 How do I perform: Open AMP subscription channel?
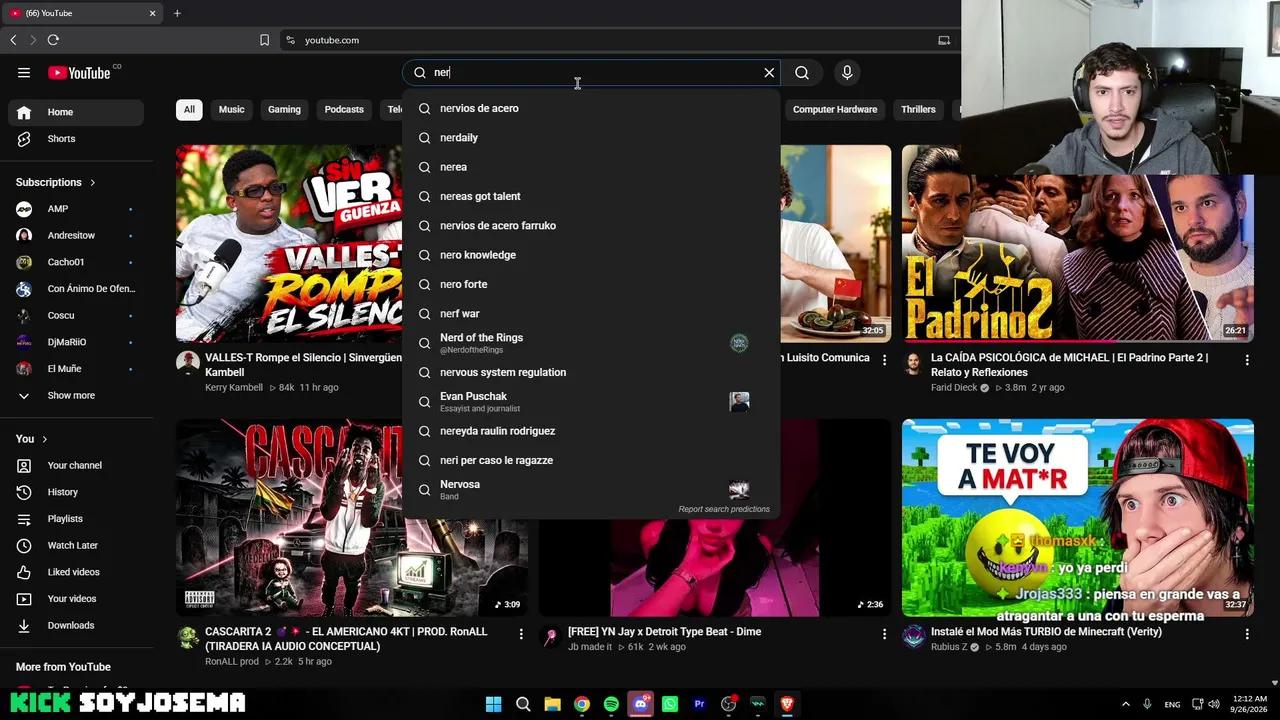pos(76,209)
